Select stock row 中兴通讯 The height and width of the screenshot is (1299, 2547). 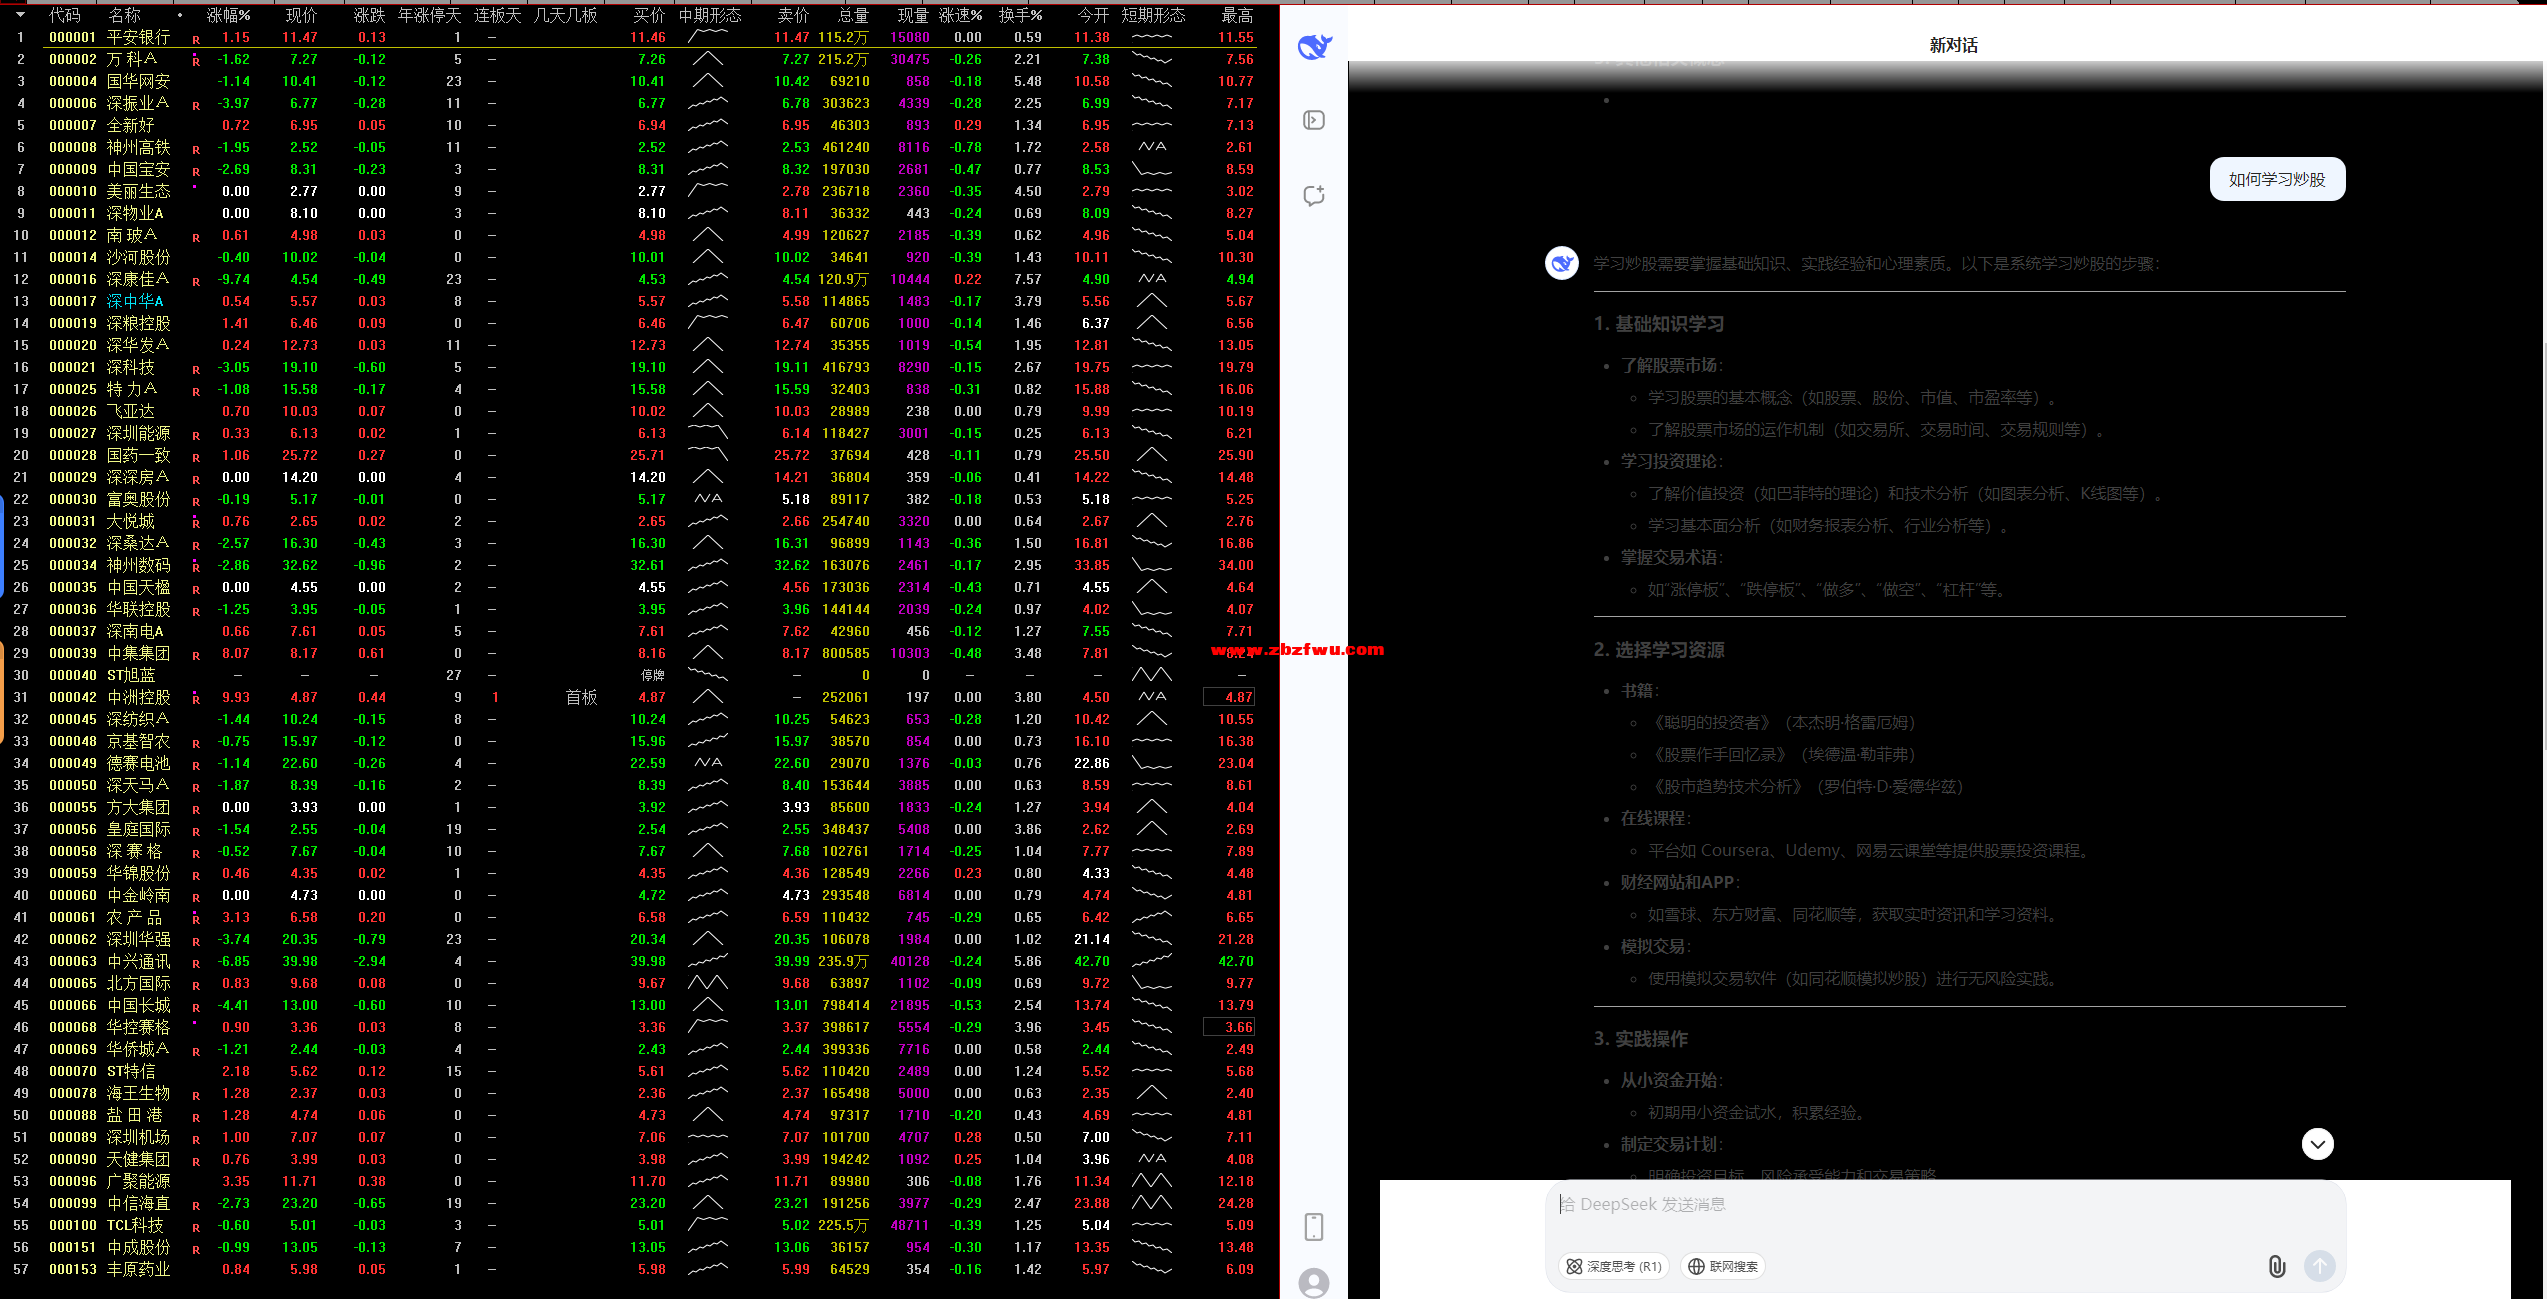tap(638, 961)
